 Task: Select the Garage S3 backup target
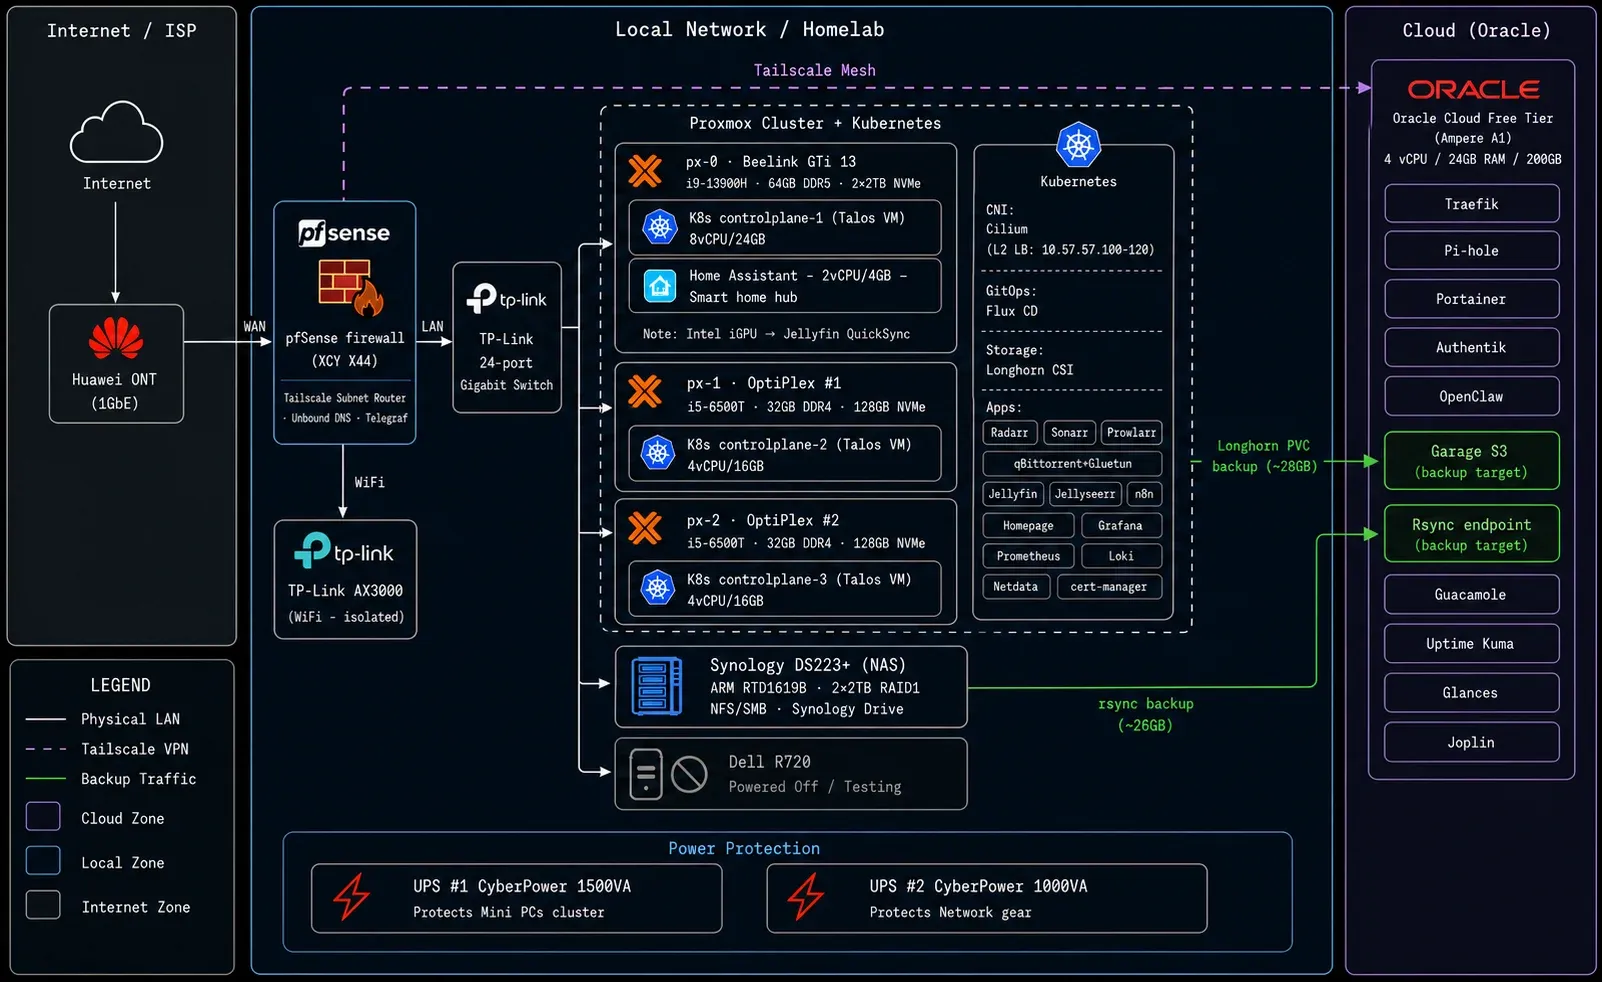[1472, 461]
